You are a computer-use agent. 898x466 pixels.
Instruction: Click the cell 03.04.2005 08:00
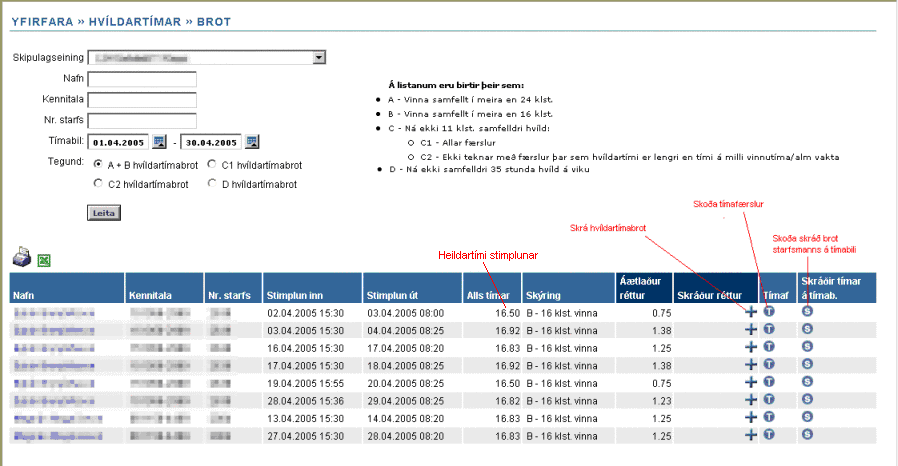click(x=405, y=313)
